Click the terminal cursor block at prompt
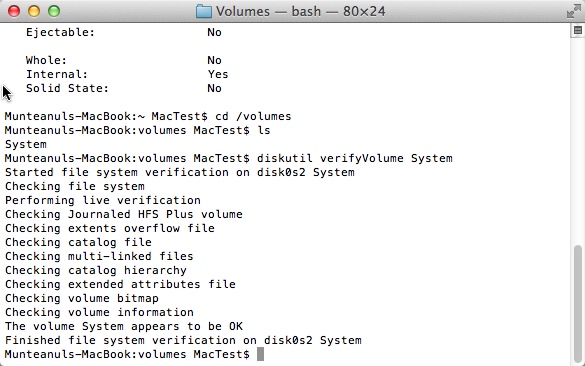 [x=260, y=354]
